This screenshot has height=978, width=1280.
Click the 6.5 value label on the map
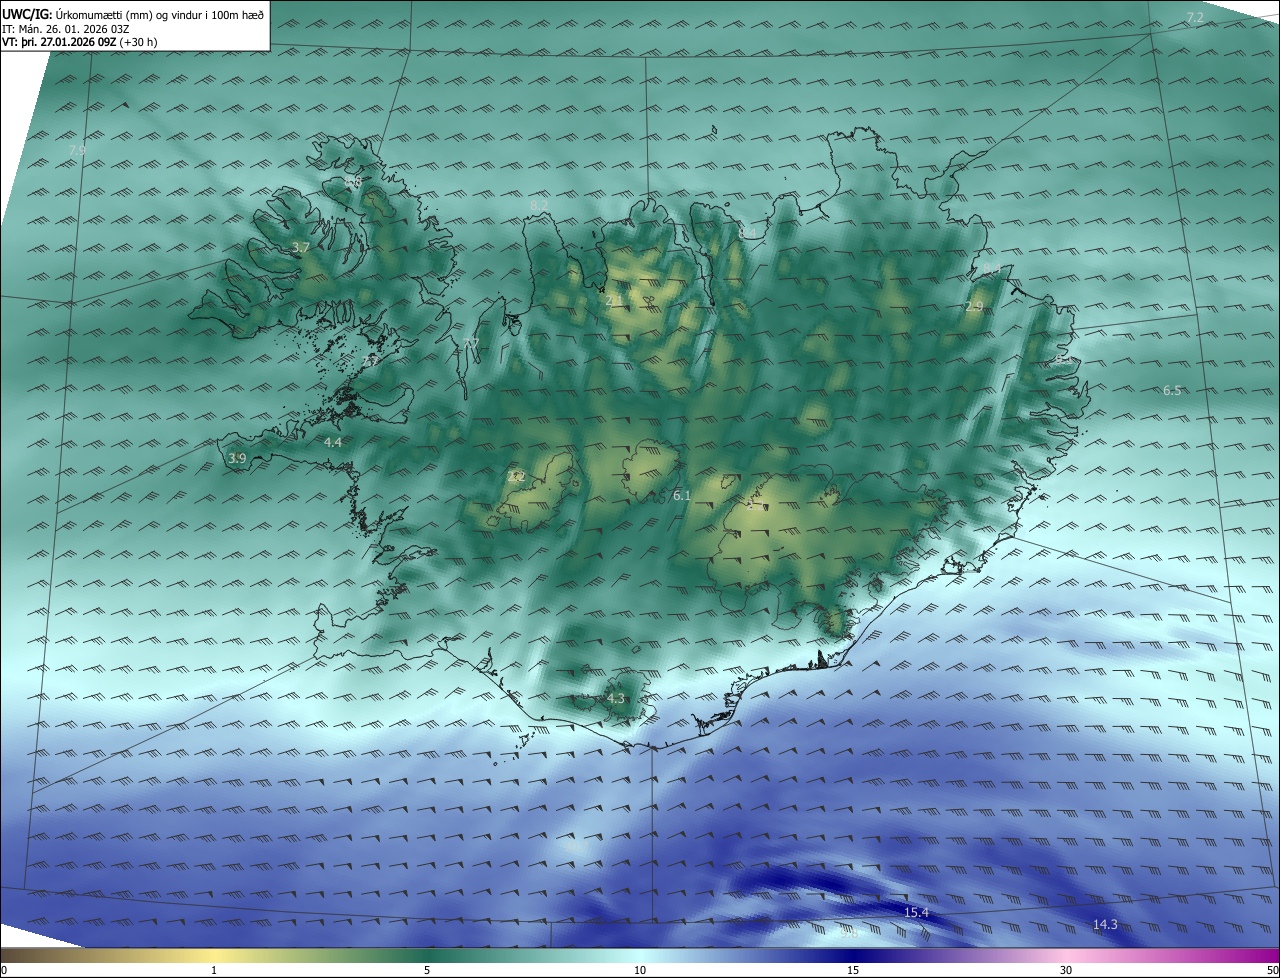tap(1172, 391)
